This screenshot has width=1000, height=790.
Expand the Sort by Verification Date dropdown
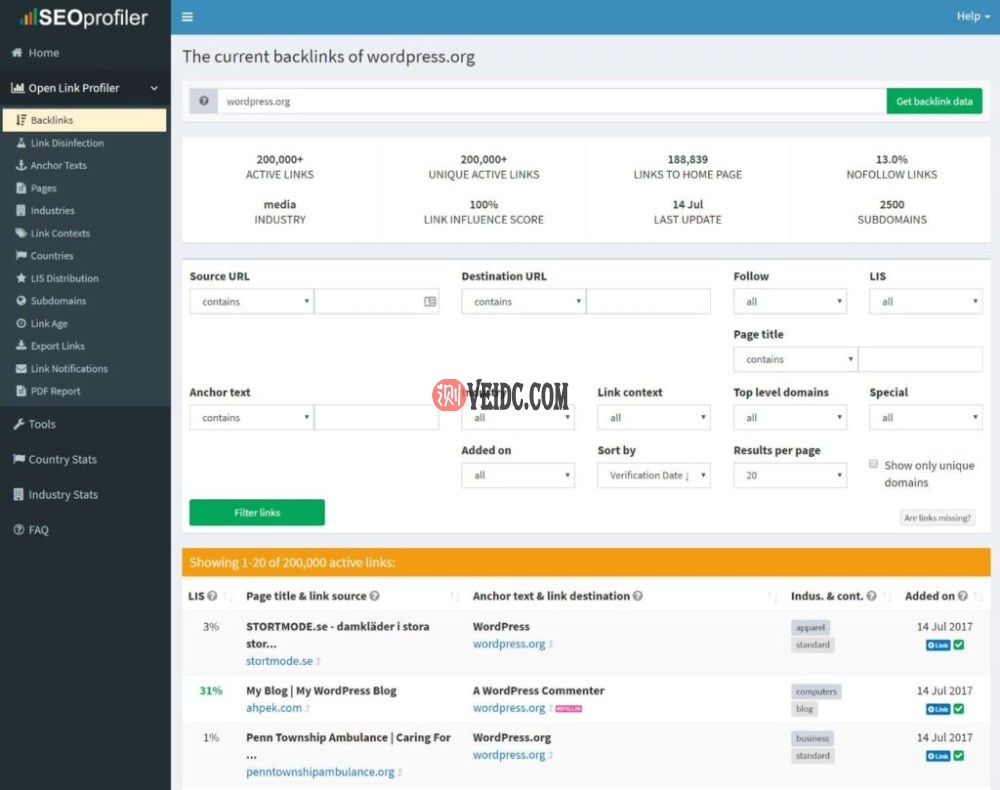point(653,476)
